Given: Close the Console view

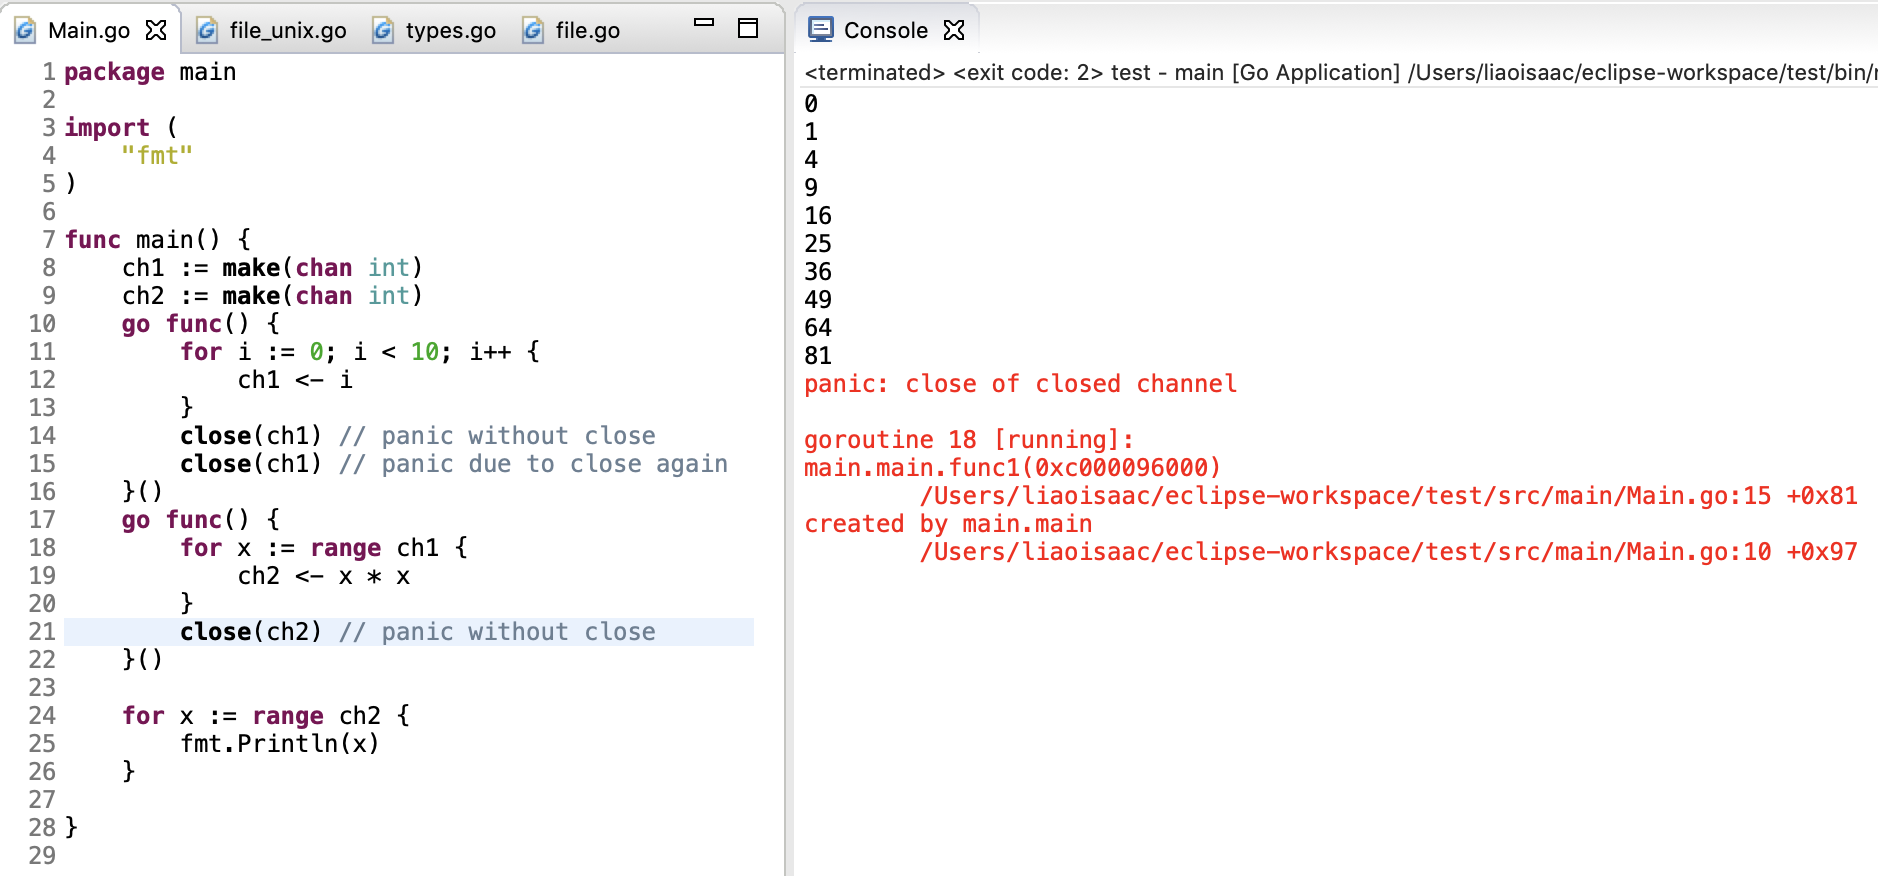Looking at the screenshot, I should pos(955,30).
